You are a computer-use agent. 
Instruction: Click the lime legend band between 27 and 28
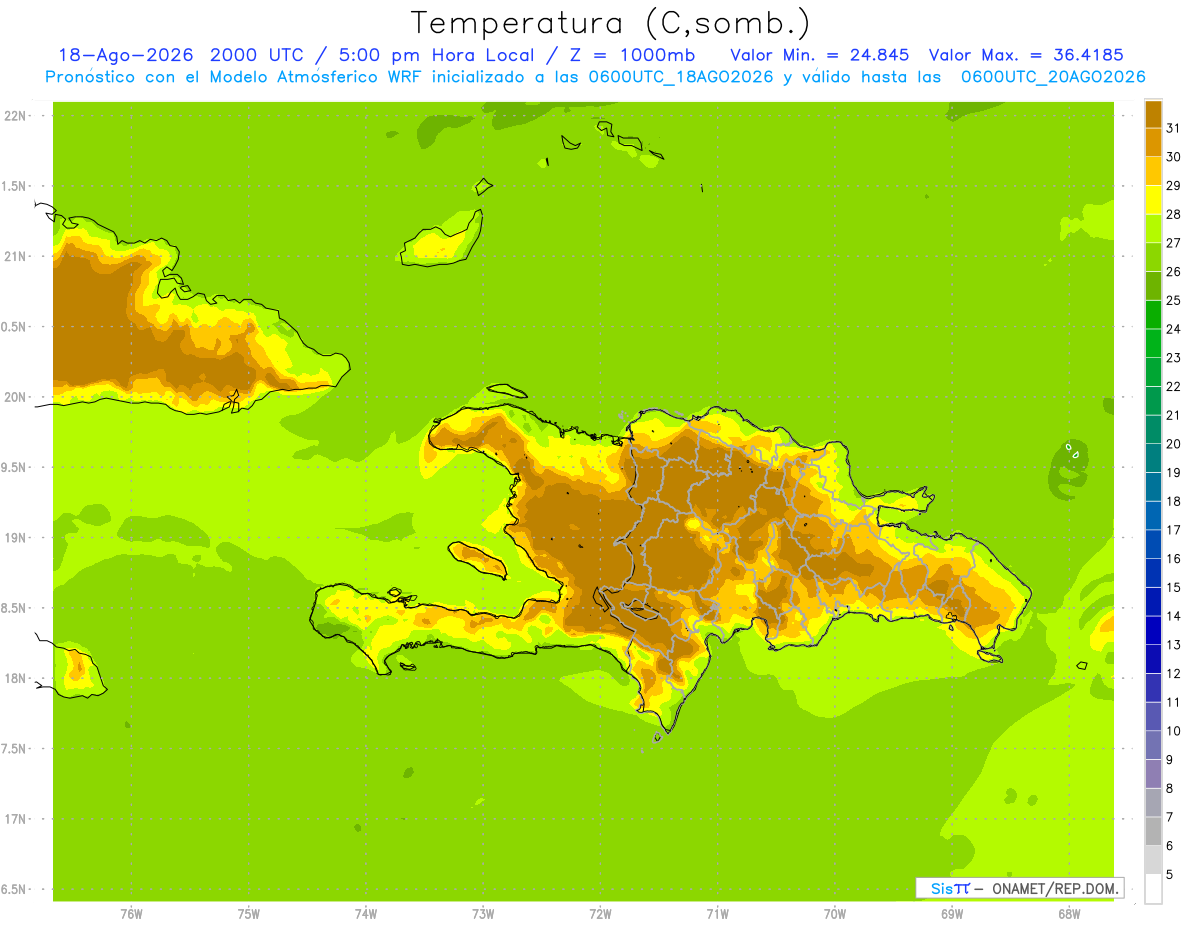1153,228
